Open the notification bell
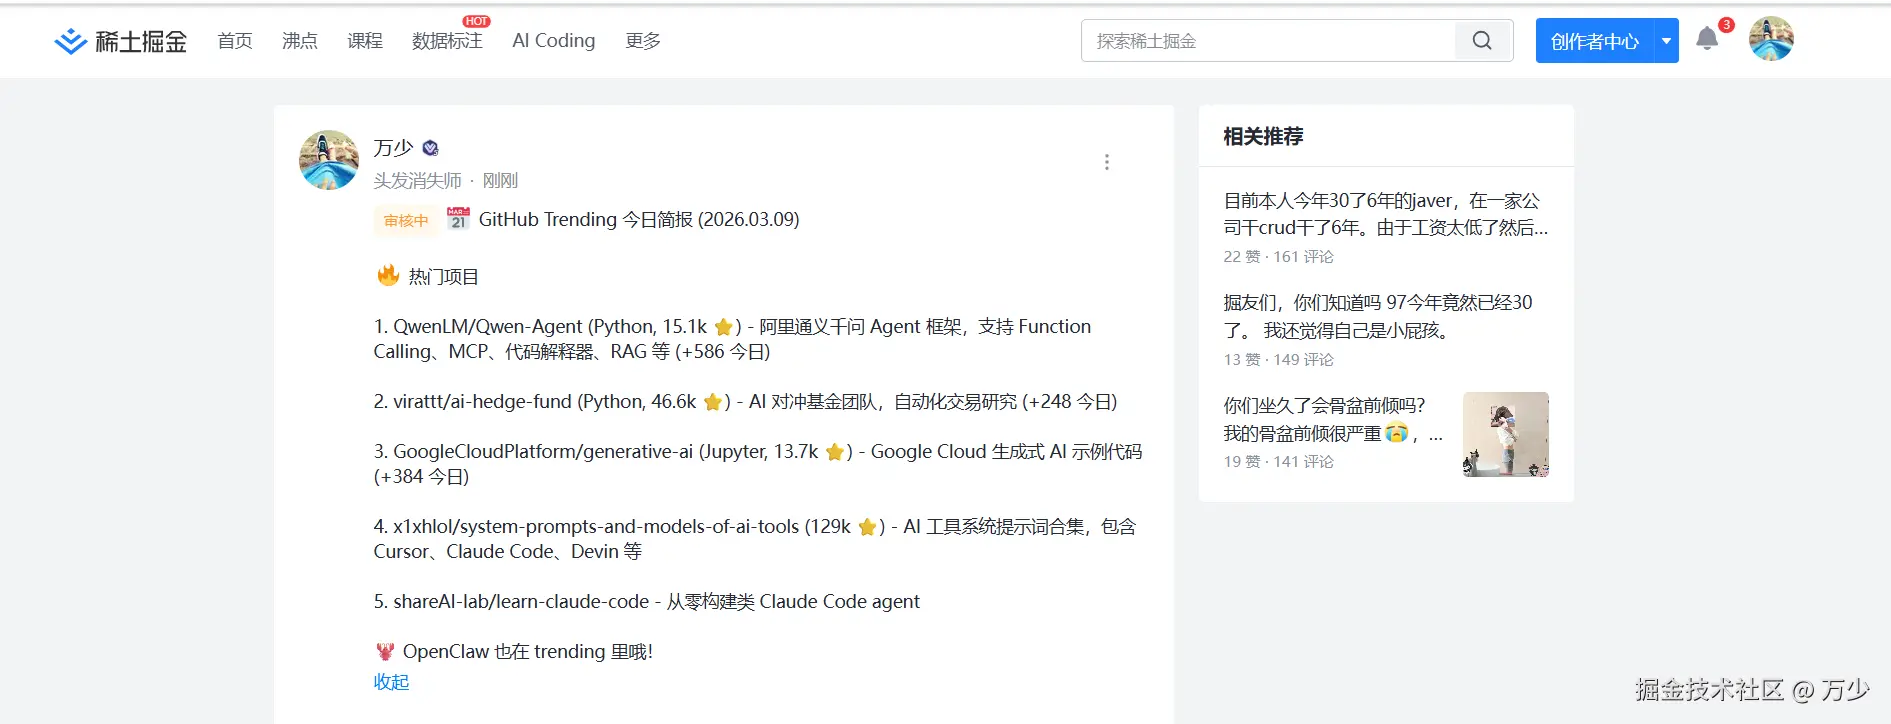 click(1707, 40)
